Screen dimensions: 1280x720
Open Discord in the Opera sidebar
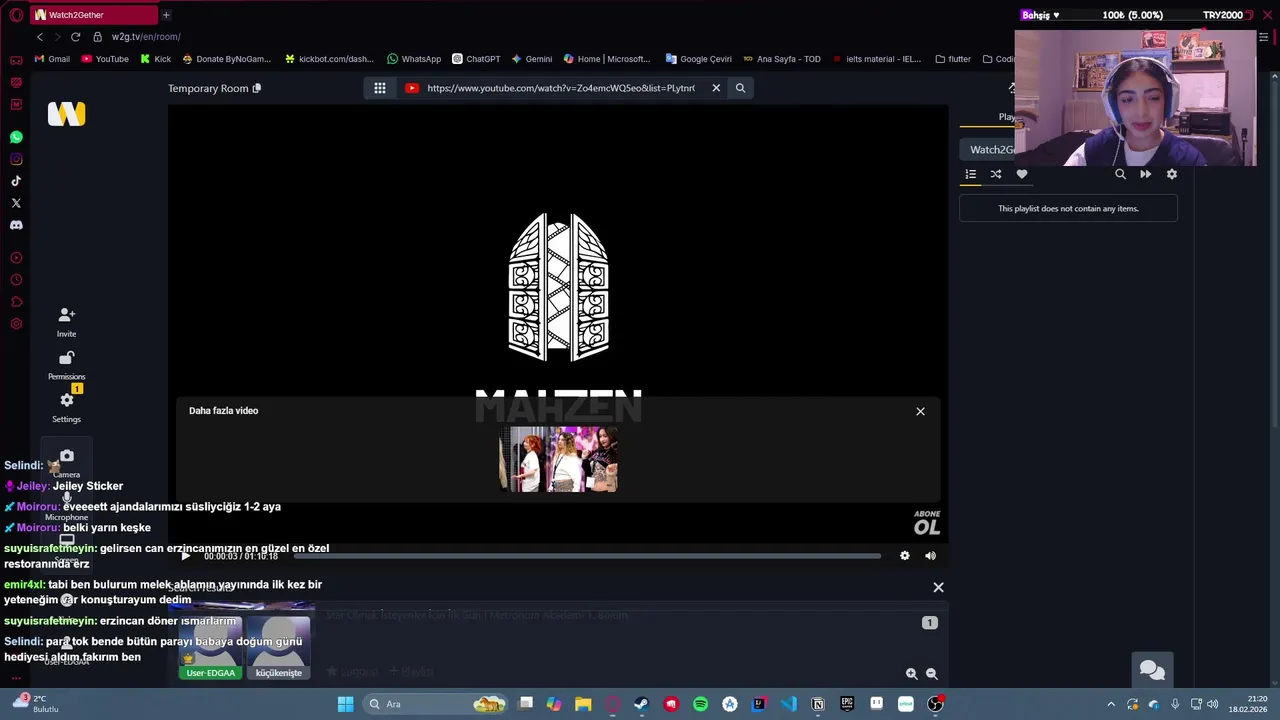coord(16,225)
